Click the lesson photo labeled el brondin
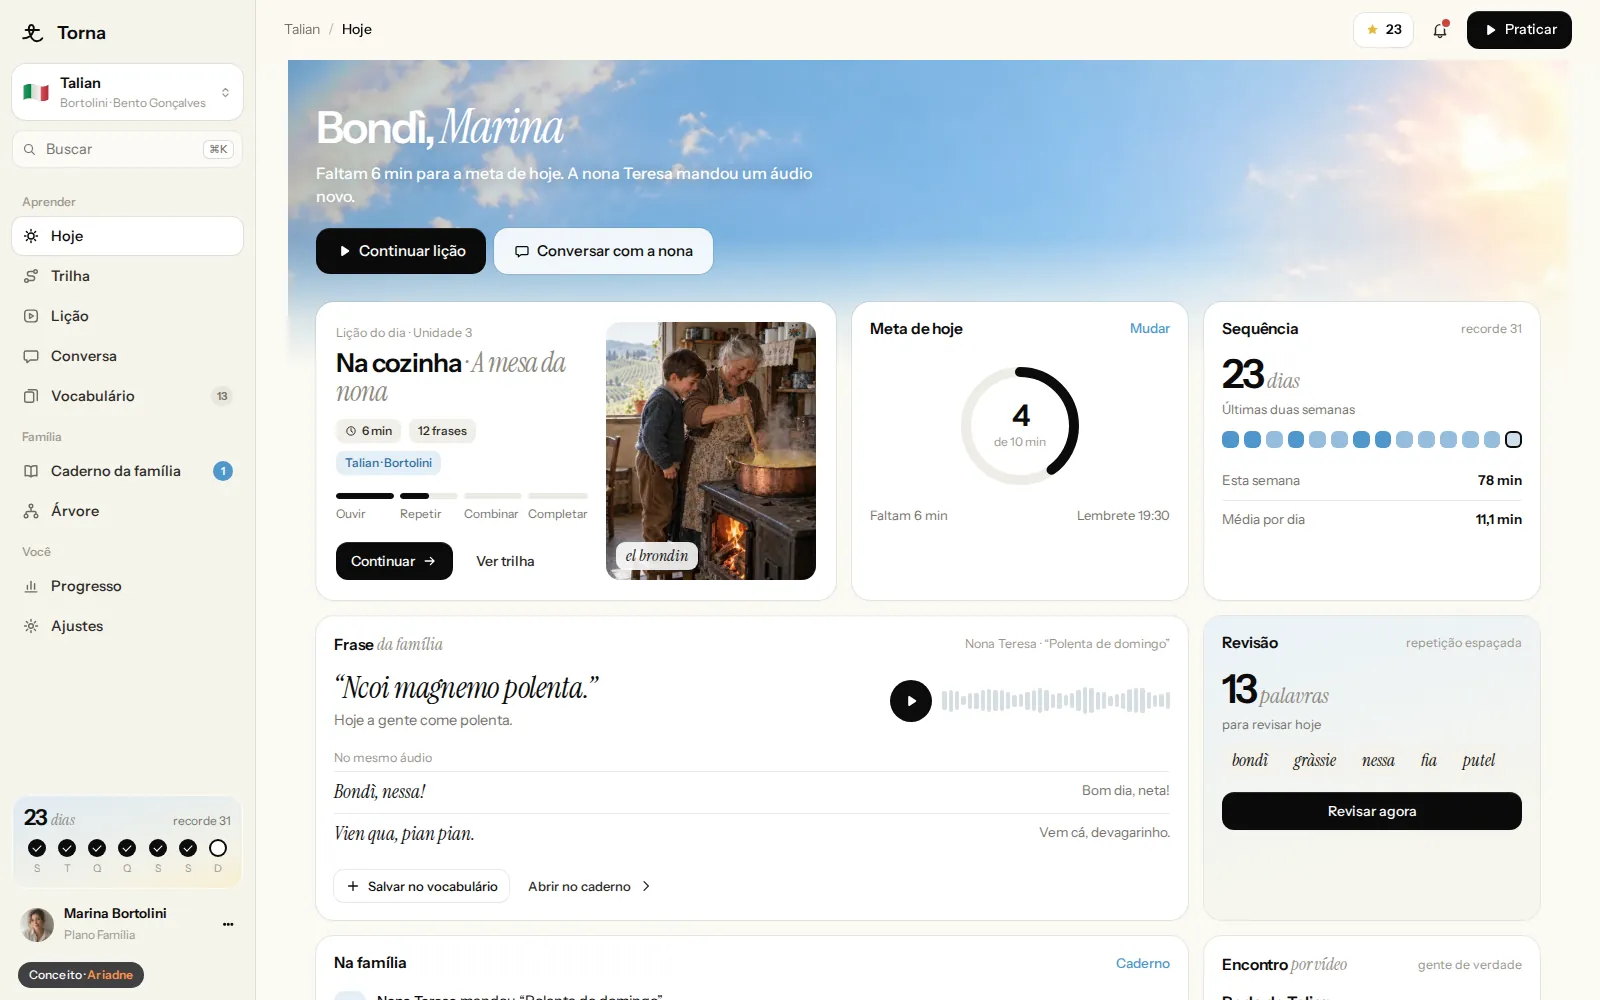Screen dimensions: 1600x1000 click(711, 451)
